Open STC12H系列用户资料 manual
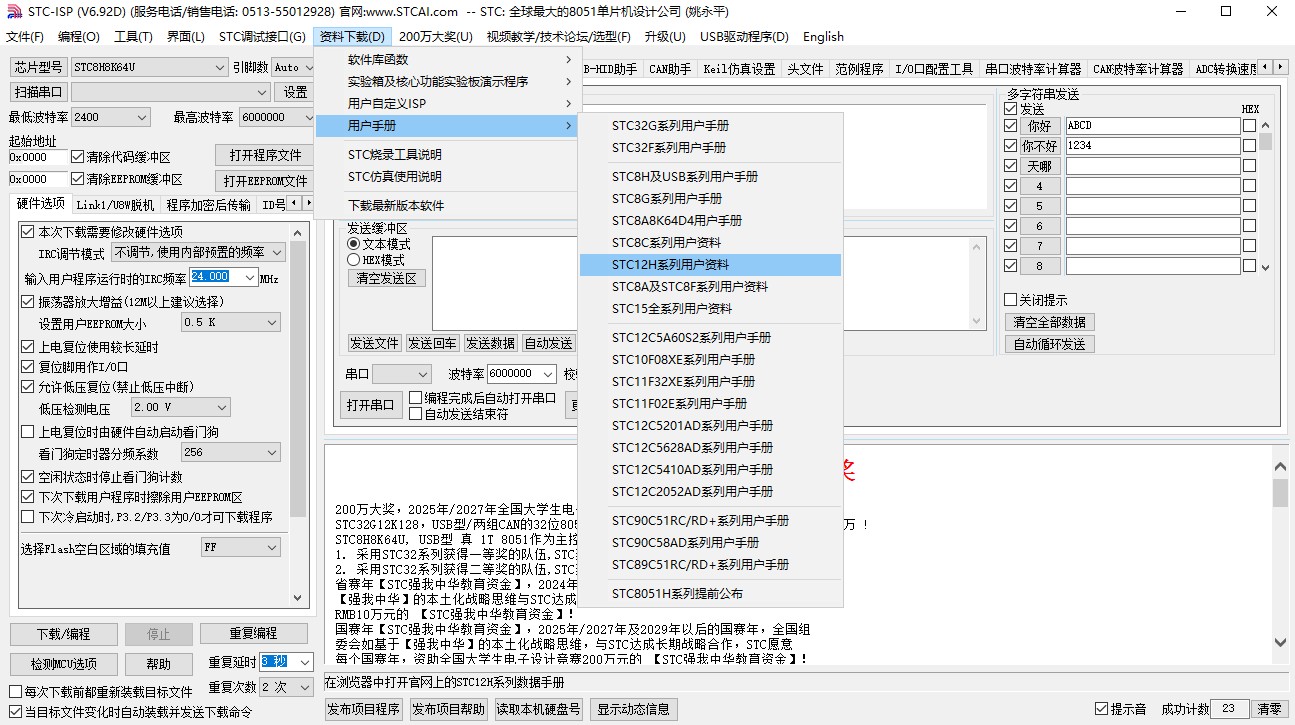 point(710,265)
